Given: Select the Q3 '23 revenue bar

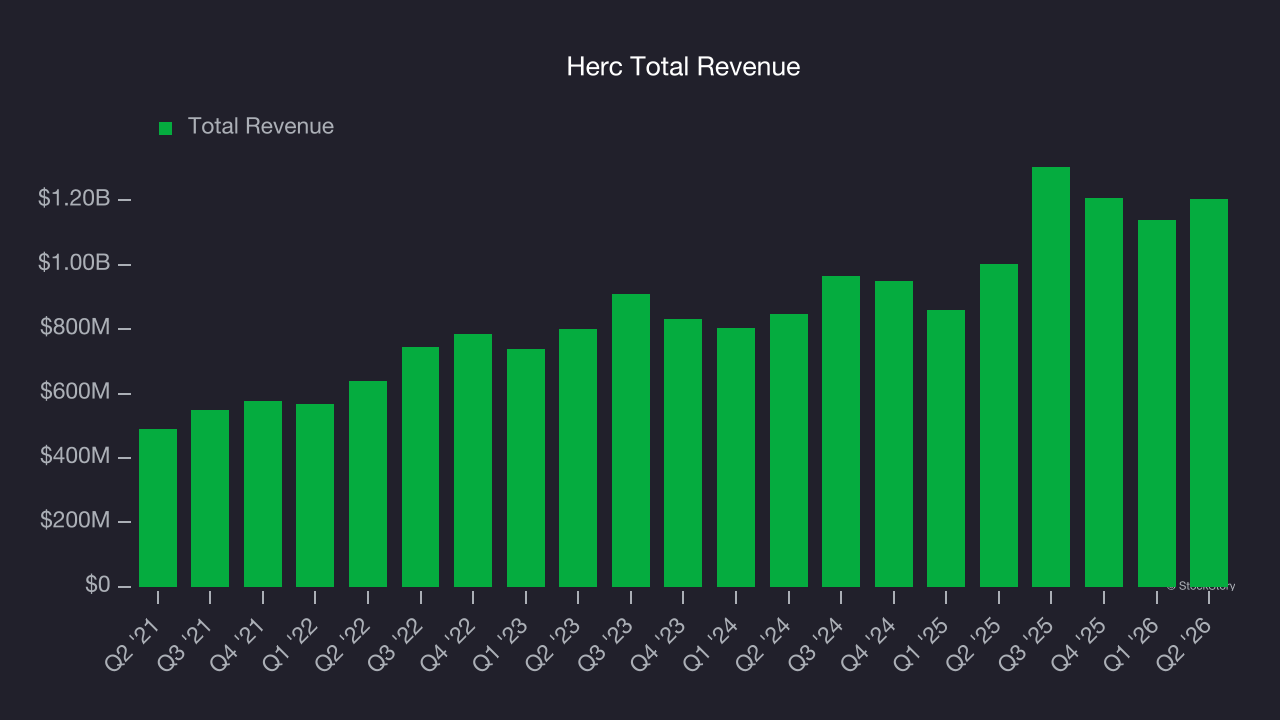Looking at the screenshot, I should click(x=631, y=440).
